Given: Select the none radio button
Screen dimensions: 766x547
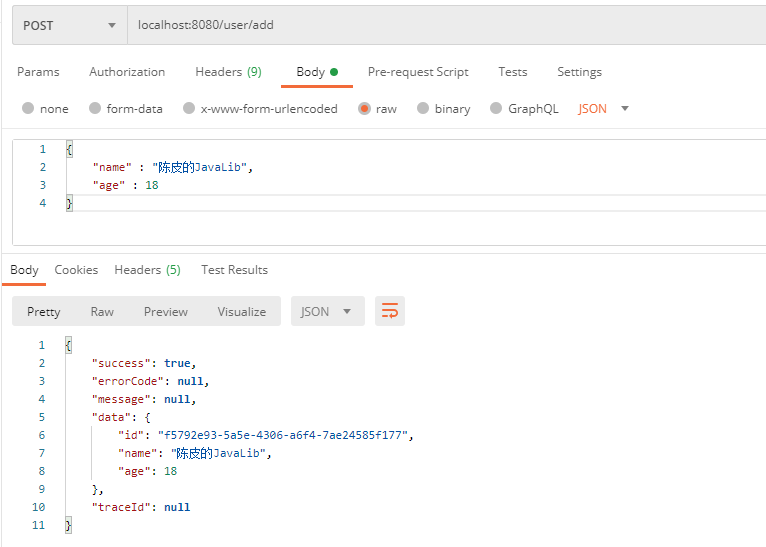Looking at the screenshot, I should click(28, 109).
